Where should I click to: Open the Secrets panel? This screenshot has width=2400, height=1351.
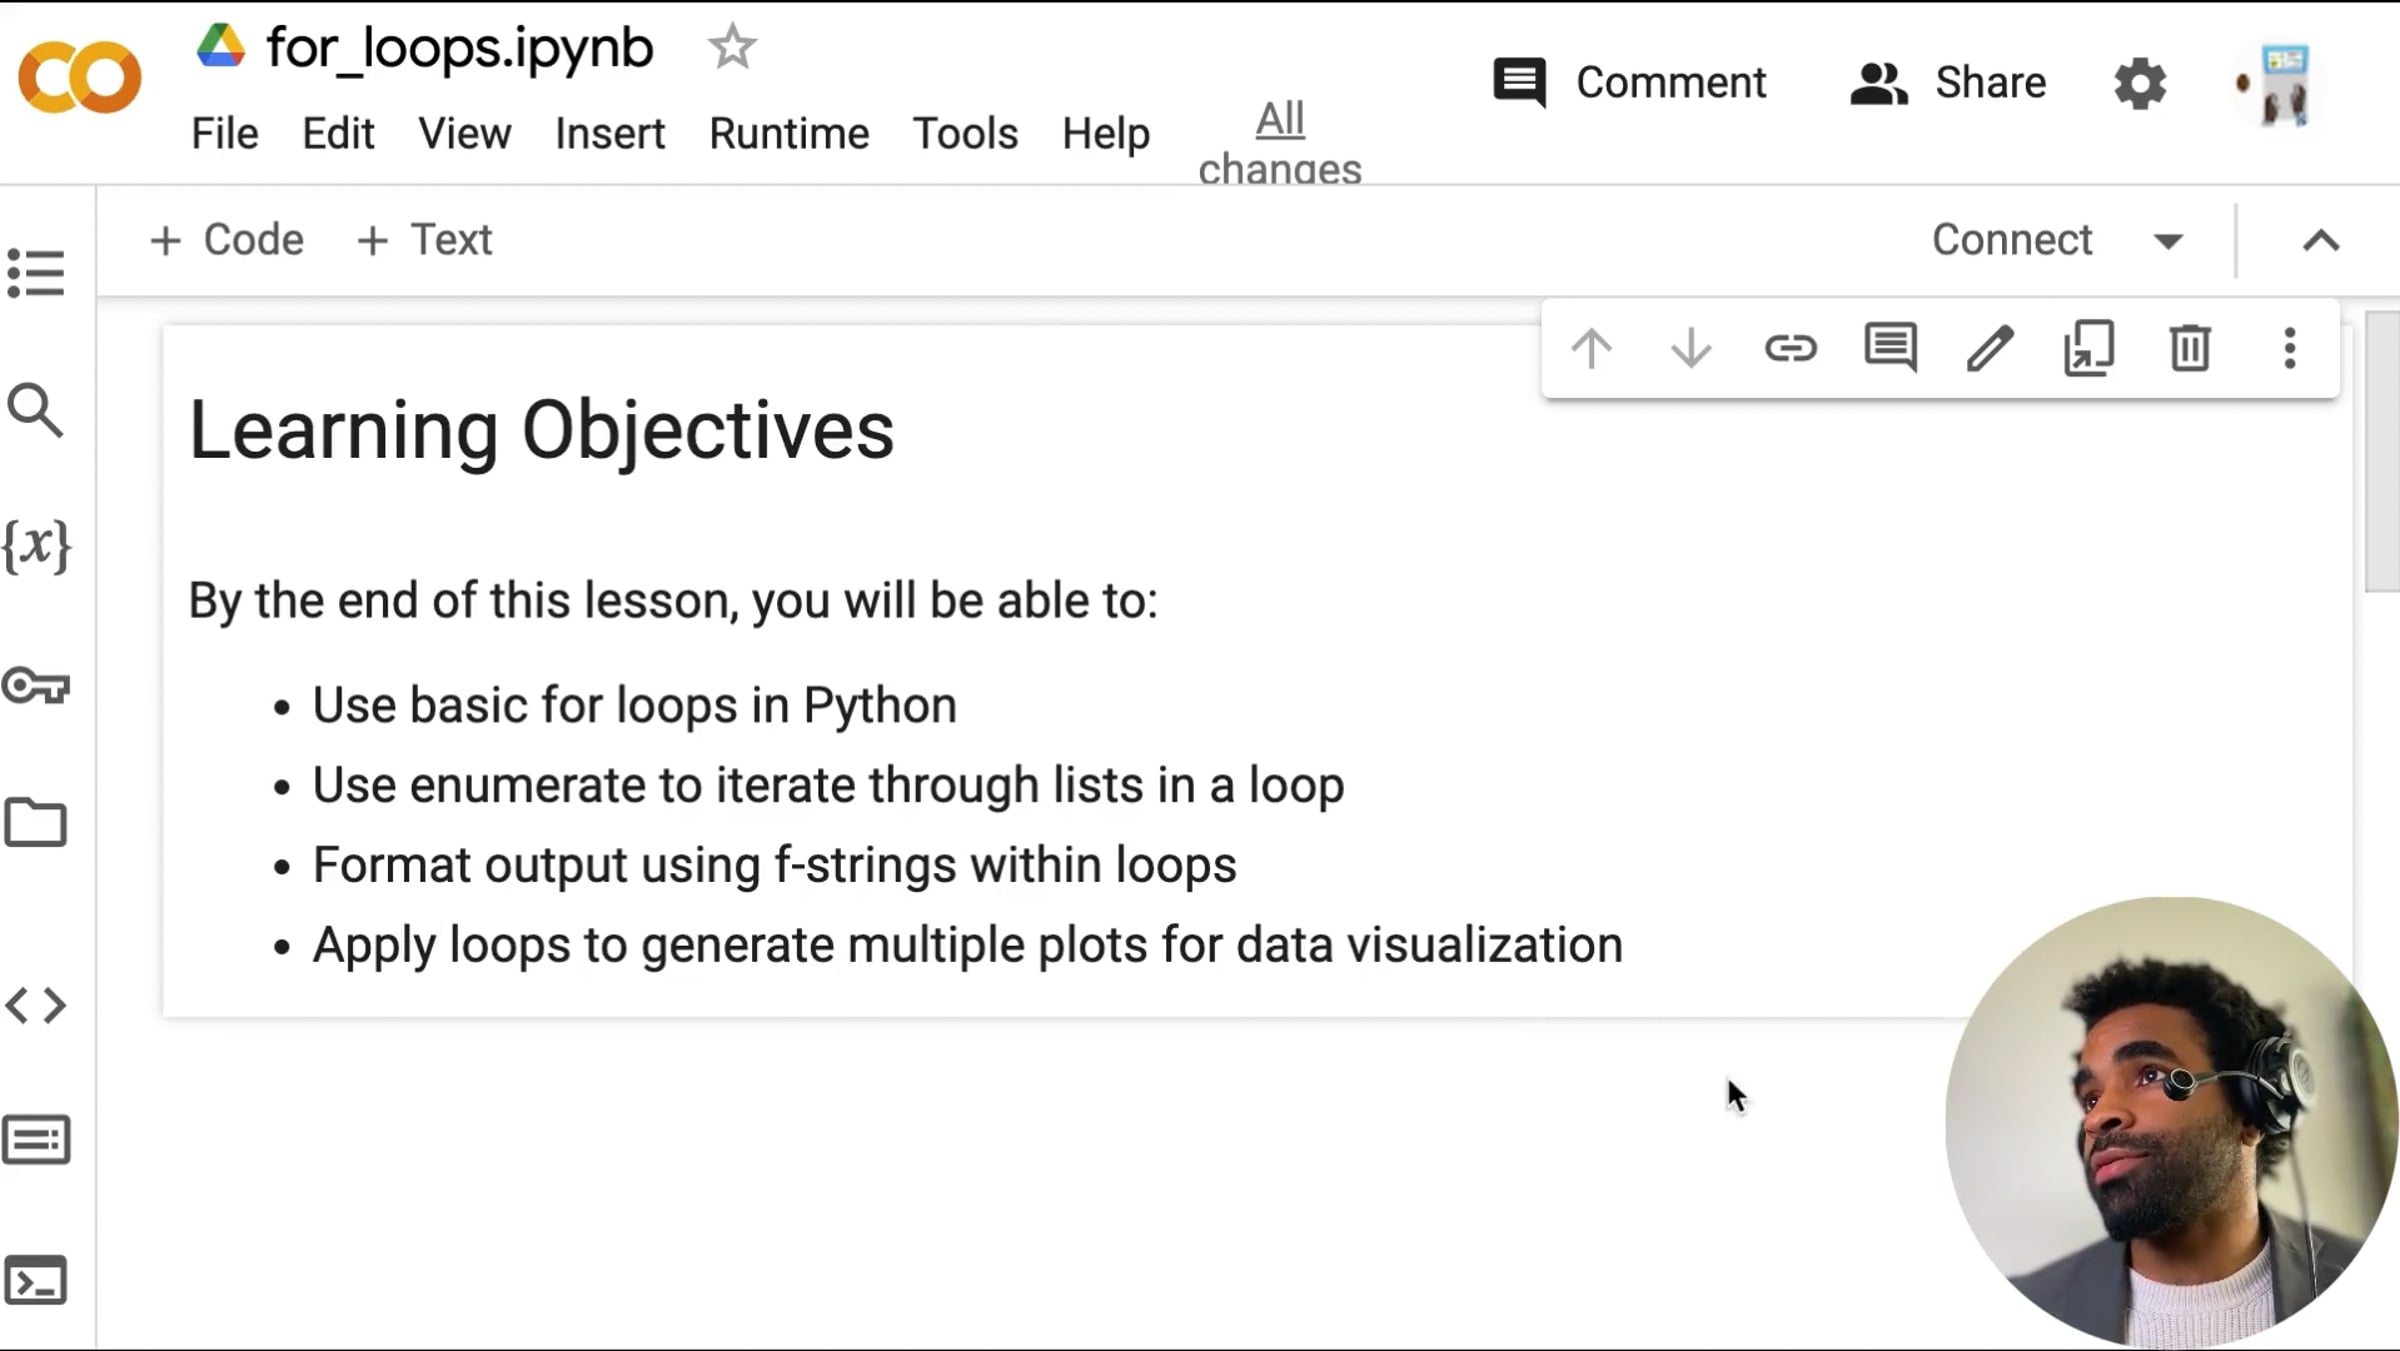(37, 686)
